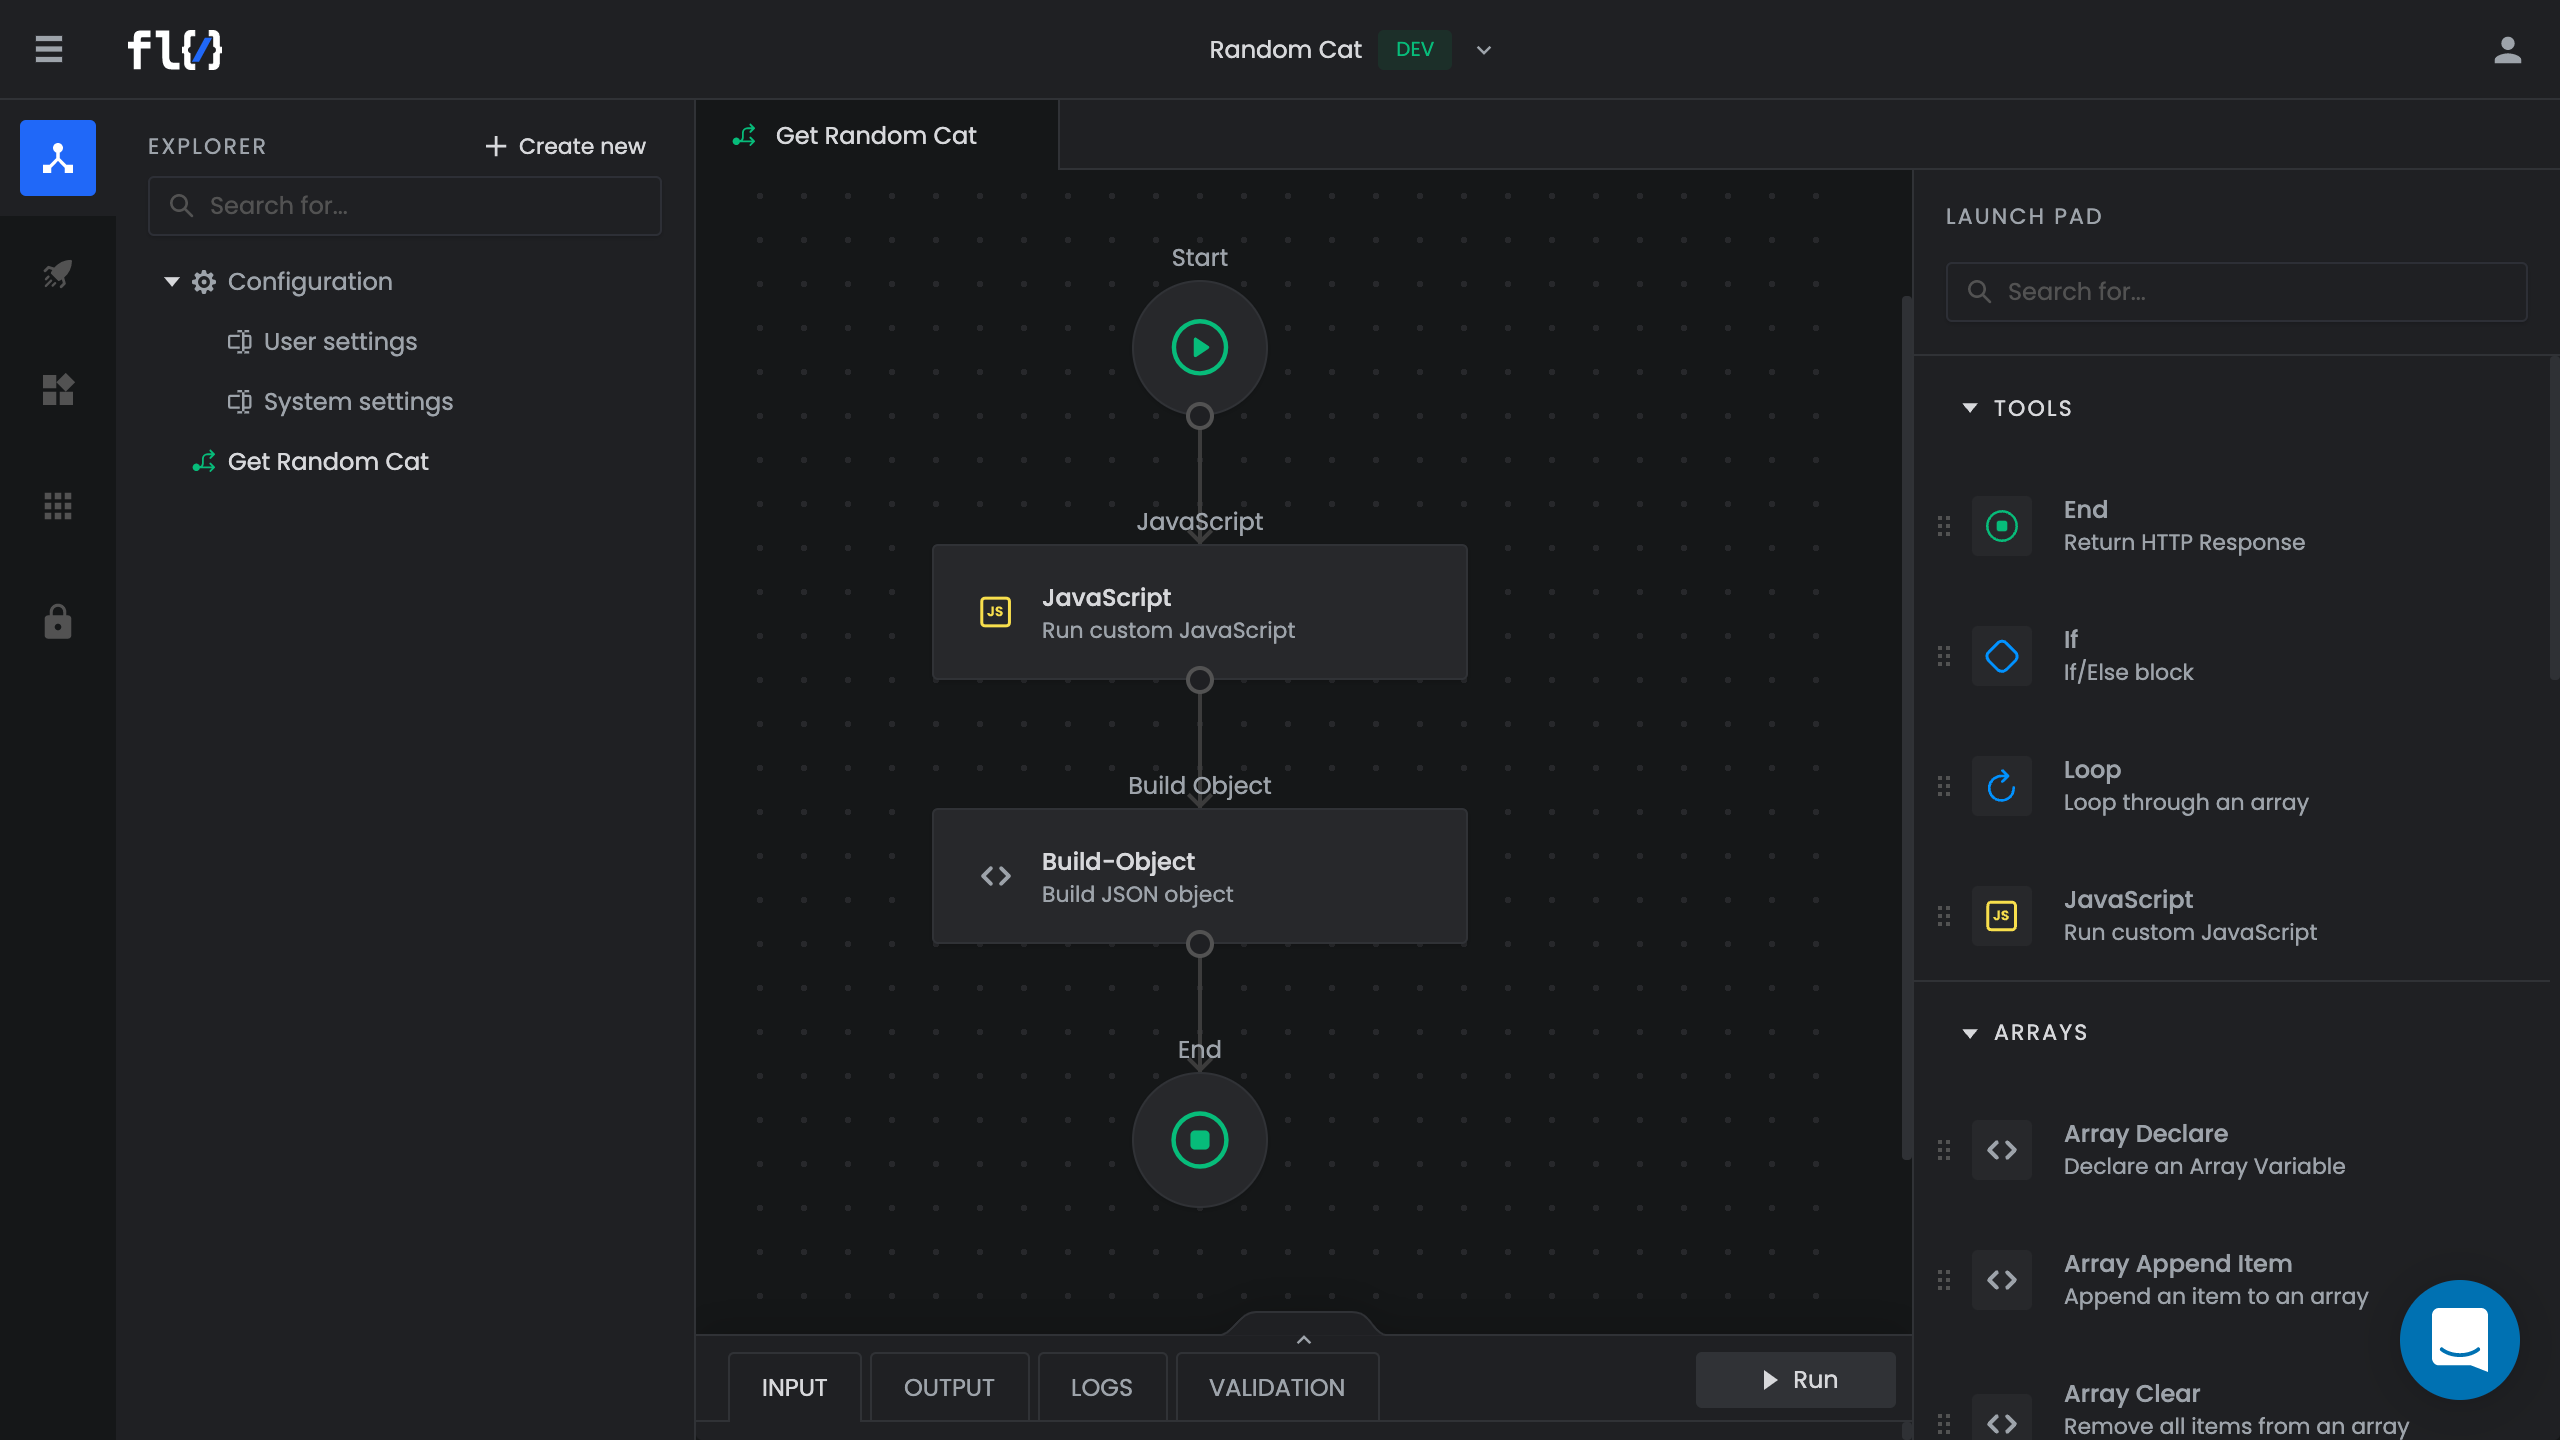Click the Start node play icon
The image size is (2560, 1440).
(x=1199, y=347)
